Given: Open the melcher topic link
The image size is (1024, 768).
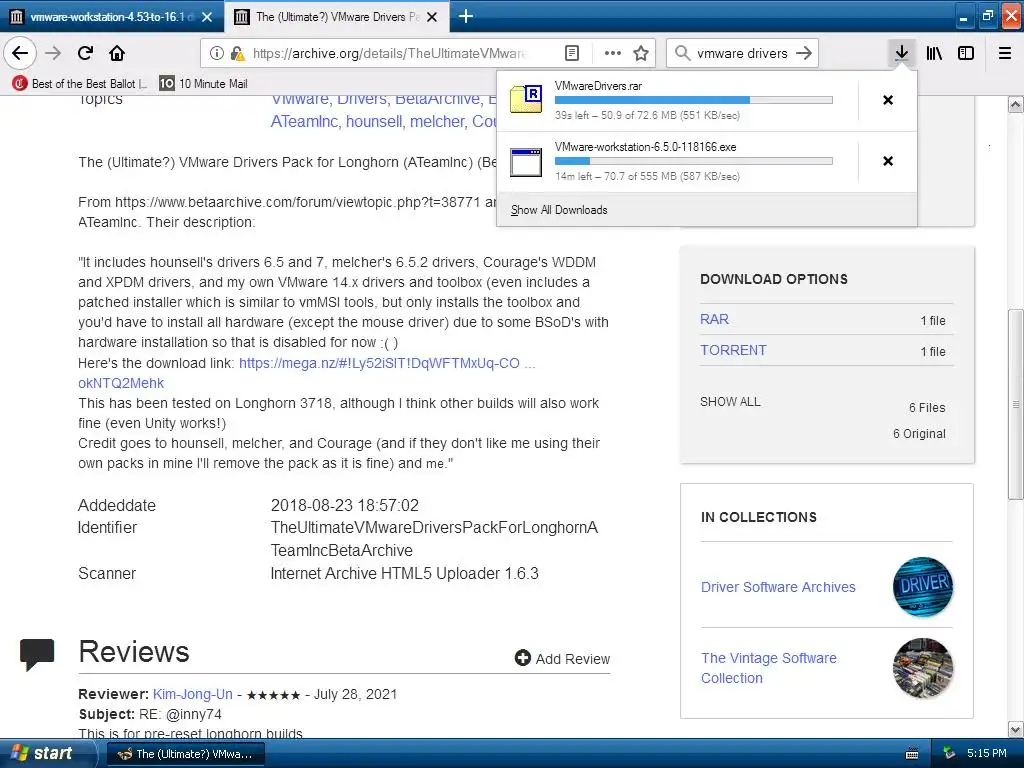Looking at the screenshot, I should pos(437,121).
